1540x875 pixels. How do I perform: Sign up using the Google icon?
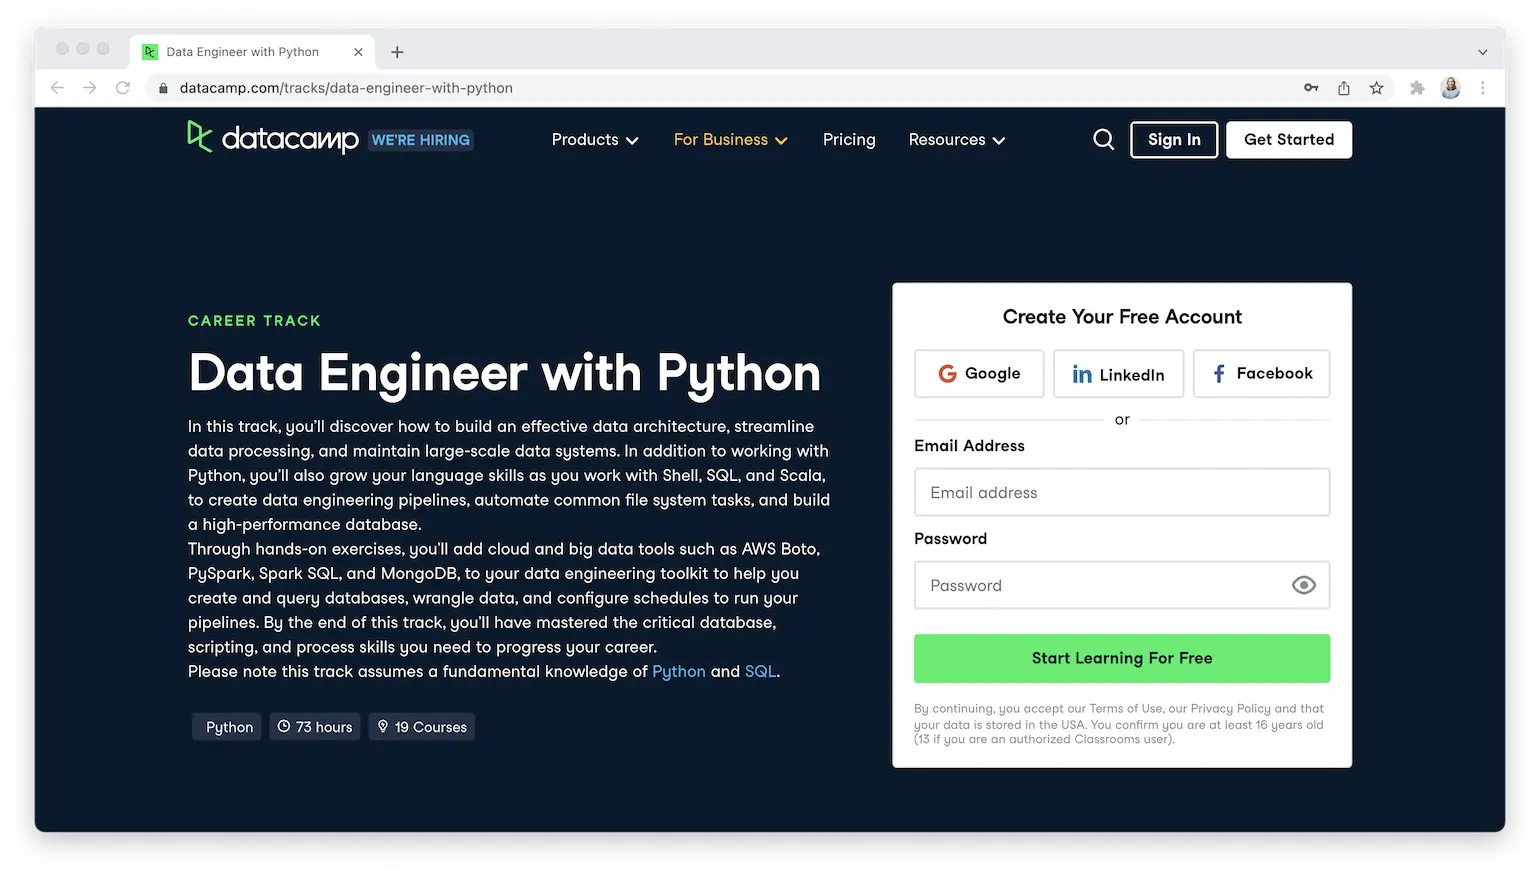(947, 373)
